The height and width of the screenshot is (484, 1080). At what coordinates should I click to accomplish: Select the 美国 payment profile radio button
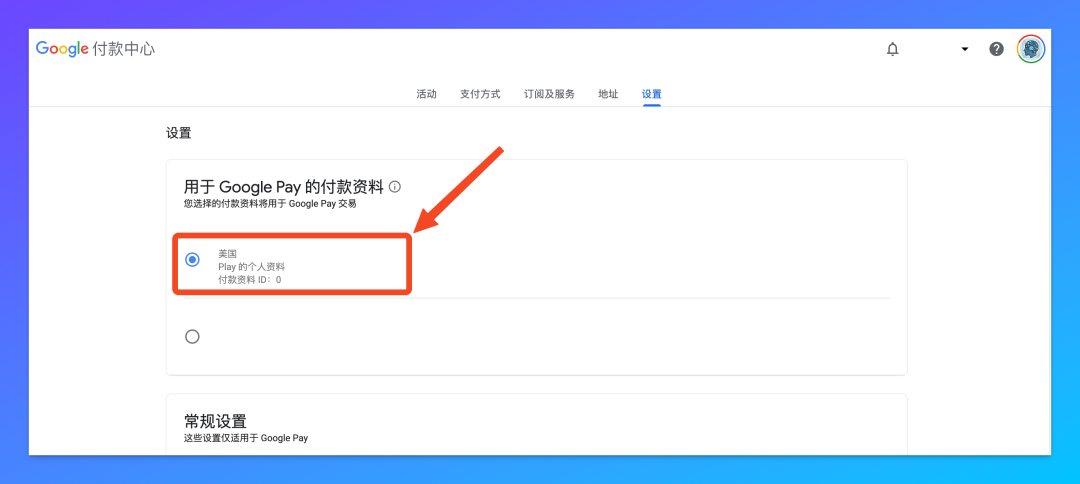coord(193,260)
